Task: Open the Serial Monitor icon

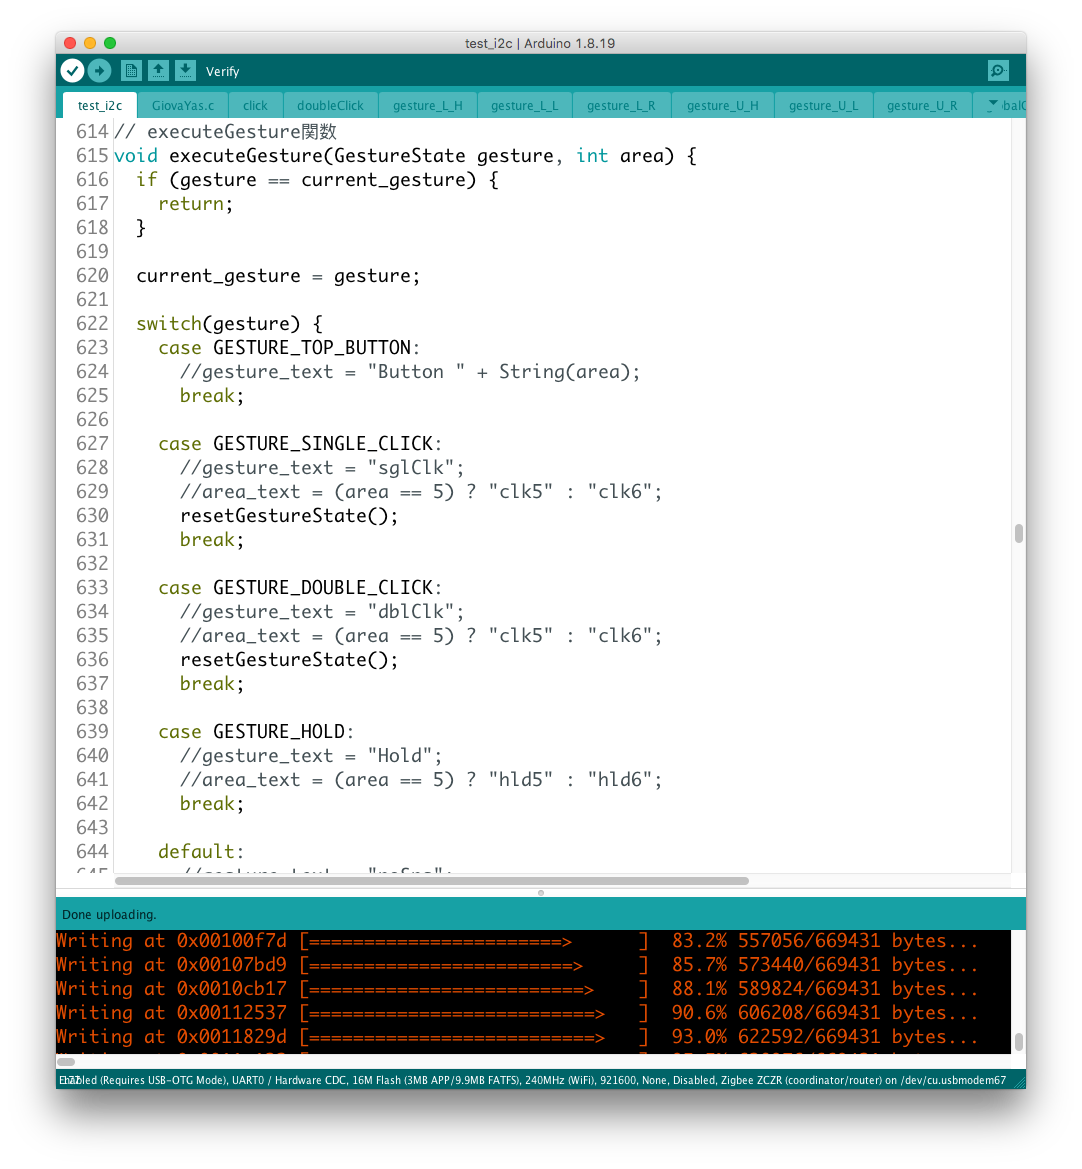Action: 997,70
